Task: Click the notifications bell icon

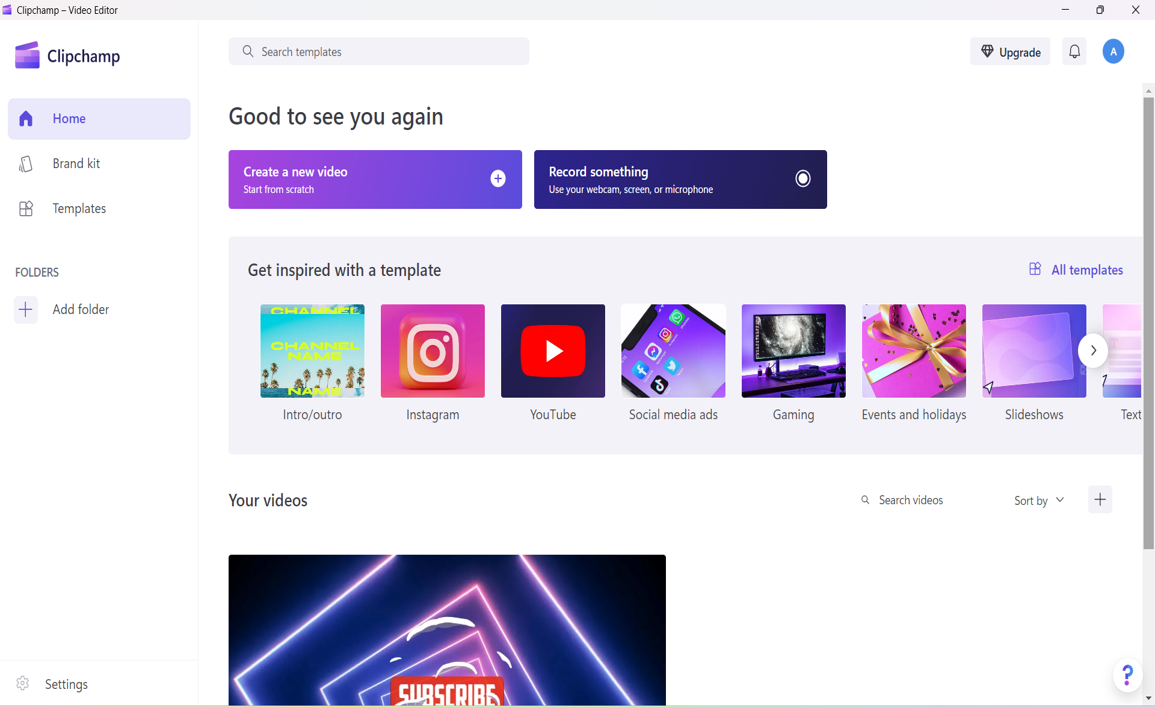Action: 1074,52
